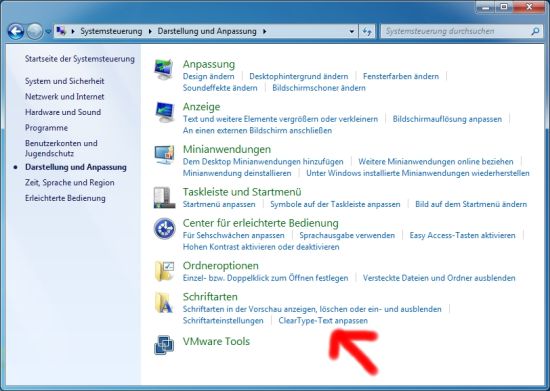
Task: Click the Minianwendungen gadget icon
Action: click(164, 155)
